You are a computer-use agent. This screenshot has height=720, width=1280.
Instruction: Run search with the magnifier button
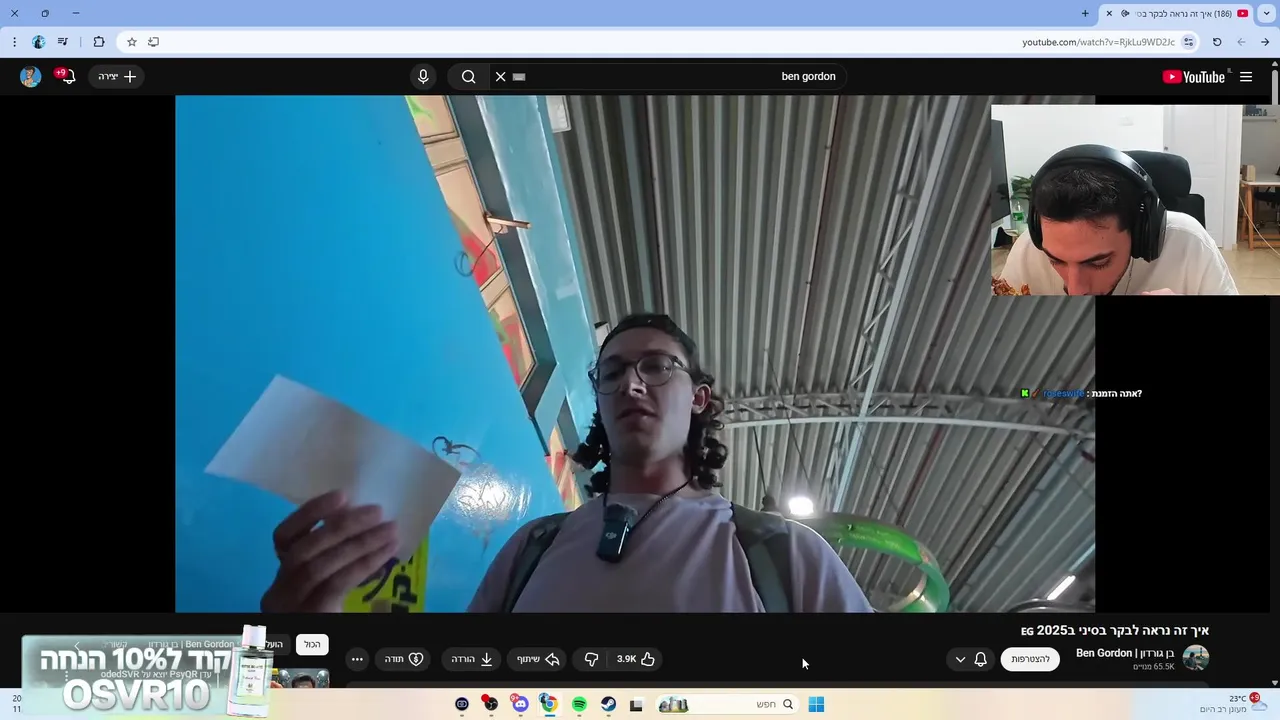[x=468, y=76]
